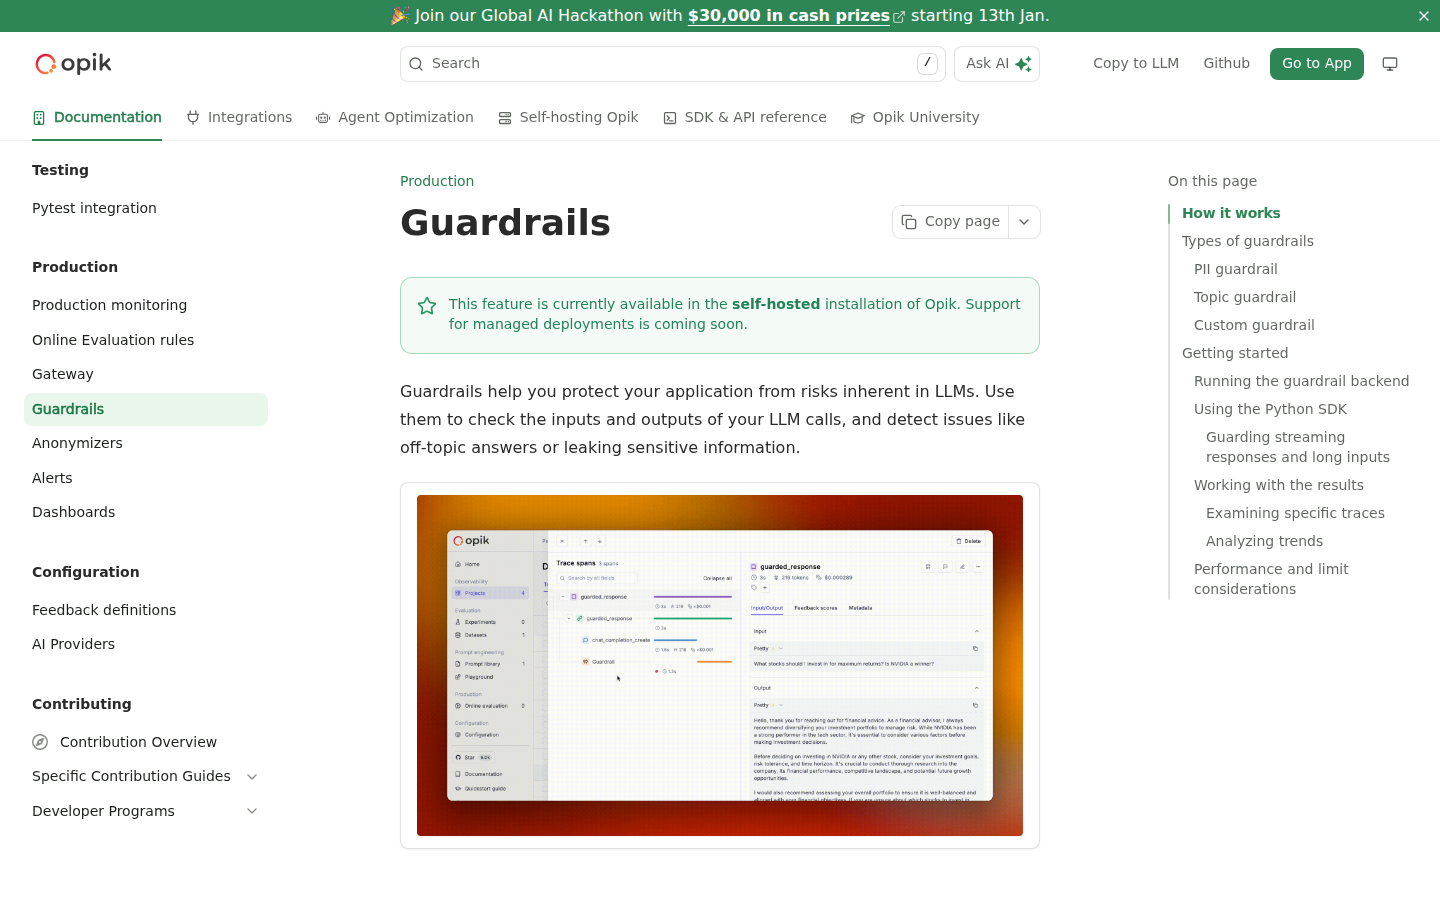Screen dimensions: 1440x900
Task: Expand Developer Programs section
Action: [252, 811]
